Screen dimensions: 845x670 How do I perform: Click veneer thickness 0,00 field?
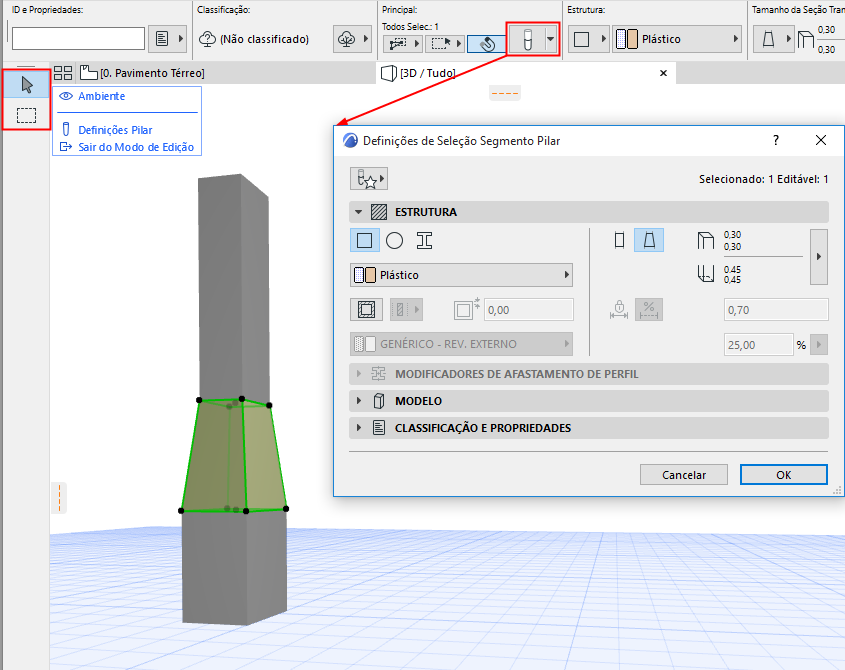tap(529, 310)
